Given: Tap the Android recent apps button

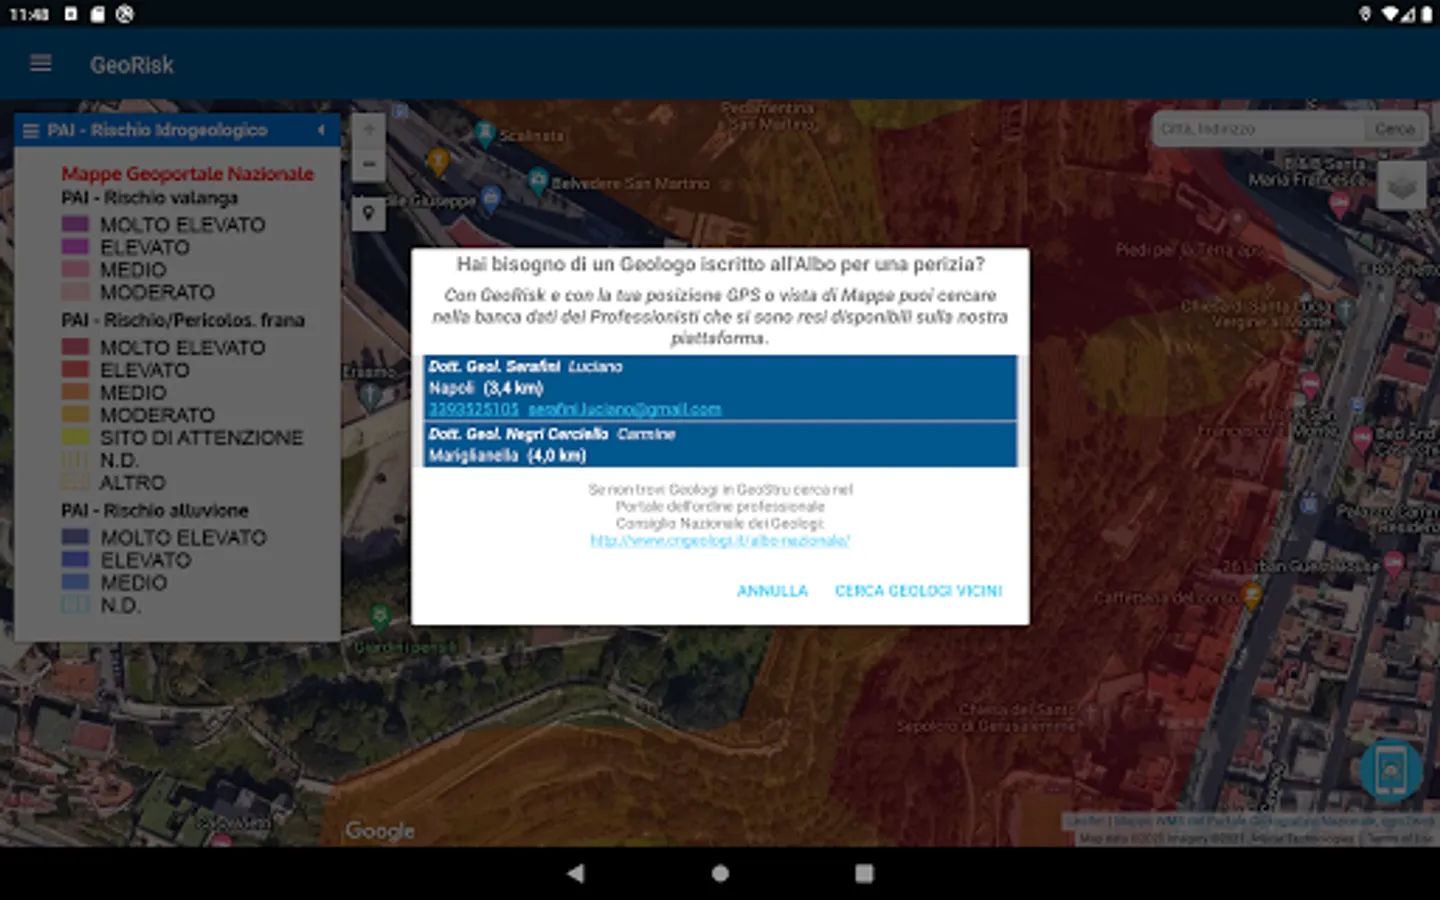Looking at the screenshot, I should coord(864,873).
